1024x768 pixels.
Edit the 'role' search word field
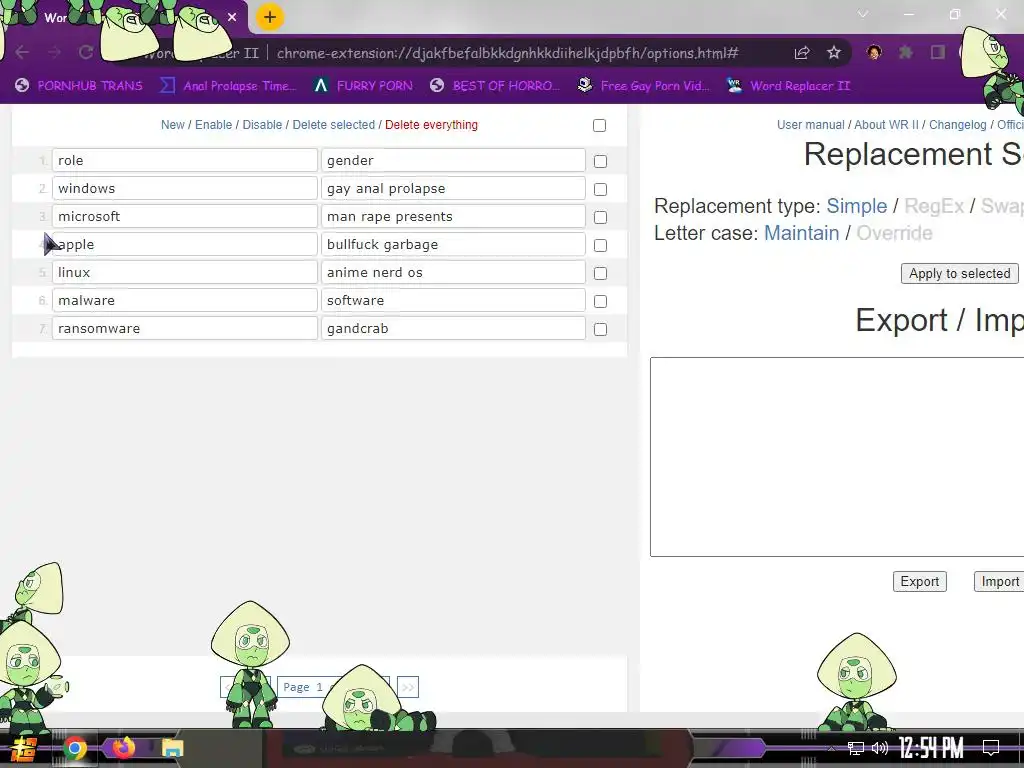pyautogui.click(x=185, y=161)
